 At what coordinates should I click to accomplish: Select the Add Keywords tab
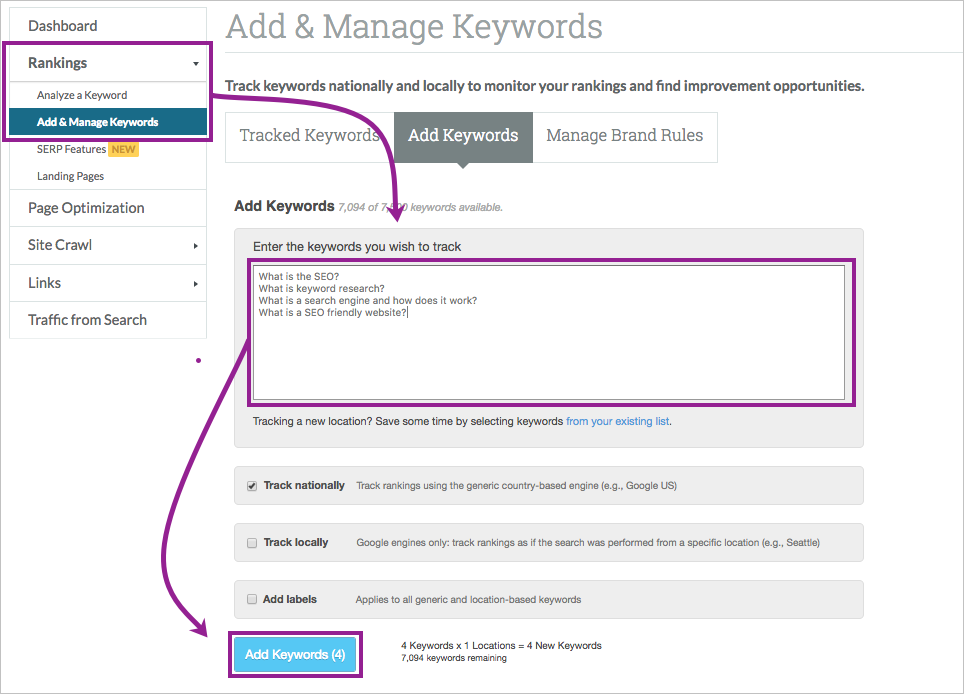tap(464, 135)
